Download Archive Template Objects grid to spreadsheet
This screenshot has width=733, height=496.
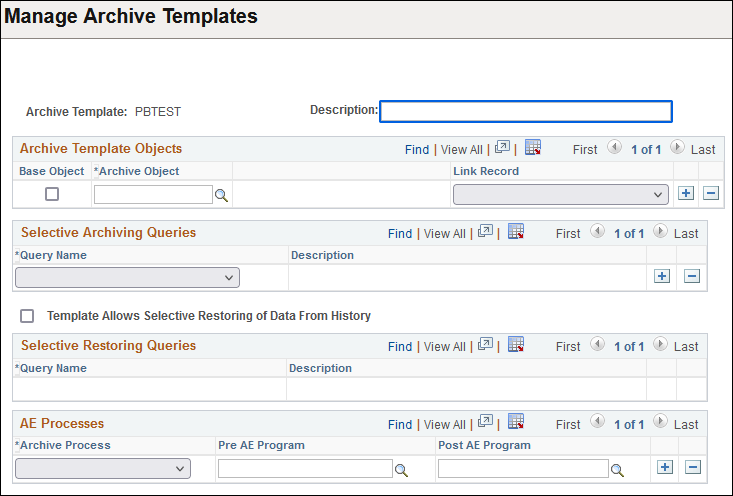[532, 147]
